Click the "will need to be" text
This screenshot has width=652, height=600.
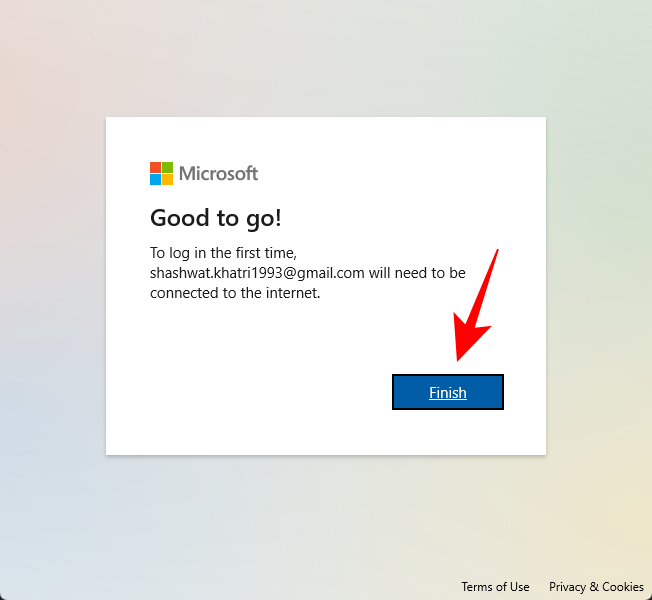point(417,273)
